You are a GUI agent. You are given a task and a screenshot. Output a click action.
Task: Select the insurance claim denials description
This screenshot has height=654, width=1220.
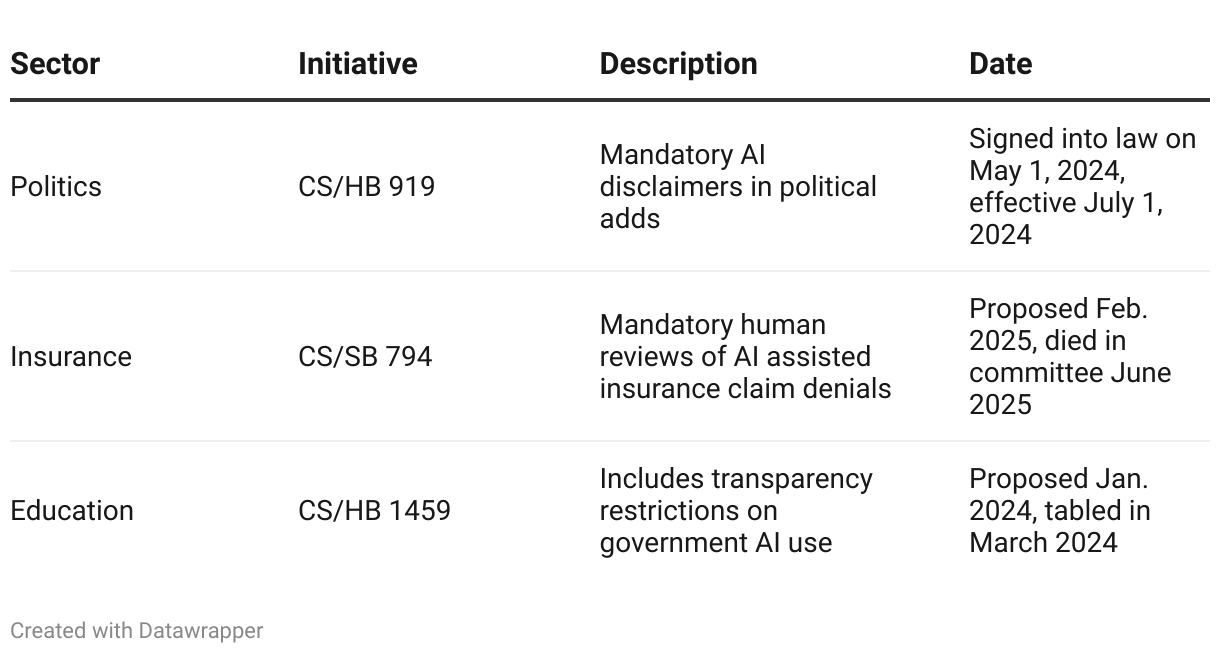click(x=745, y=357)
